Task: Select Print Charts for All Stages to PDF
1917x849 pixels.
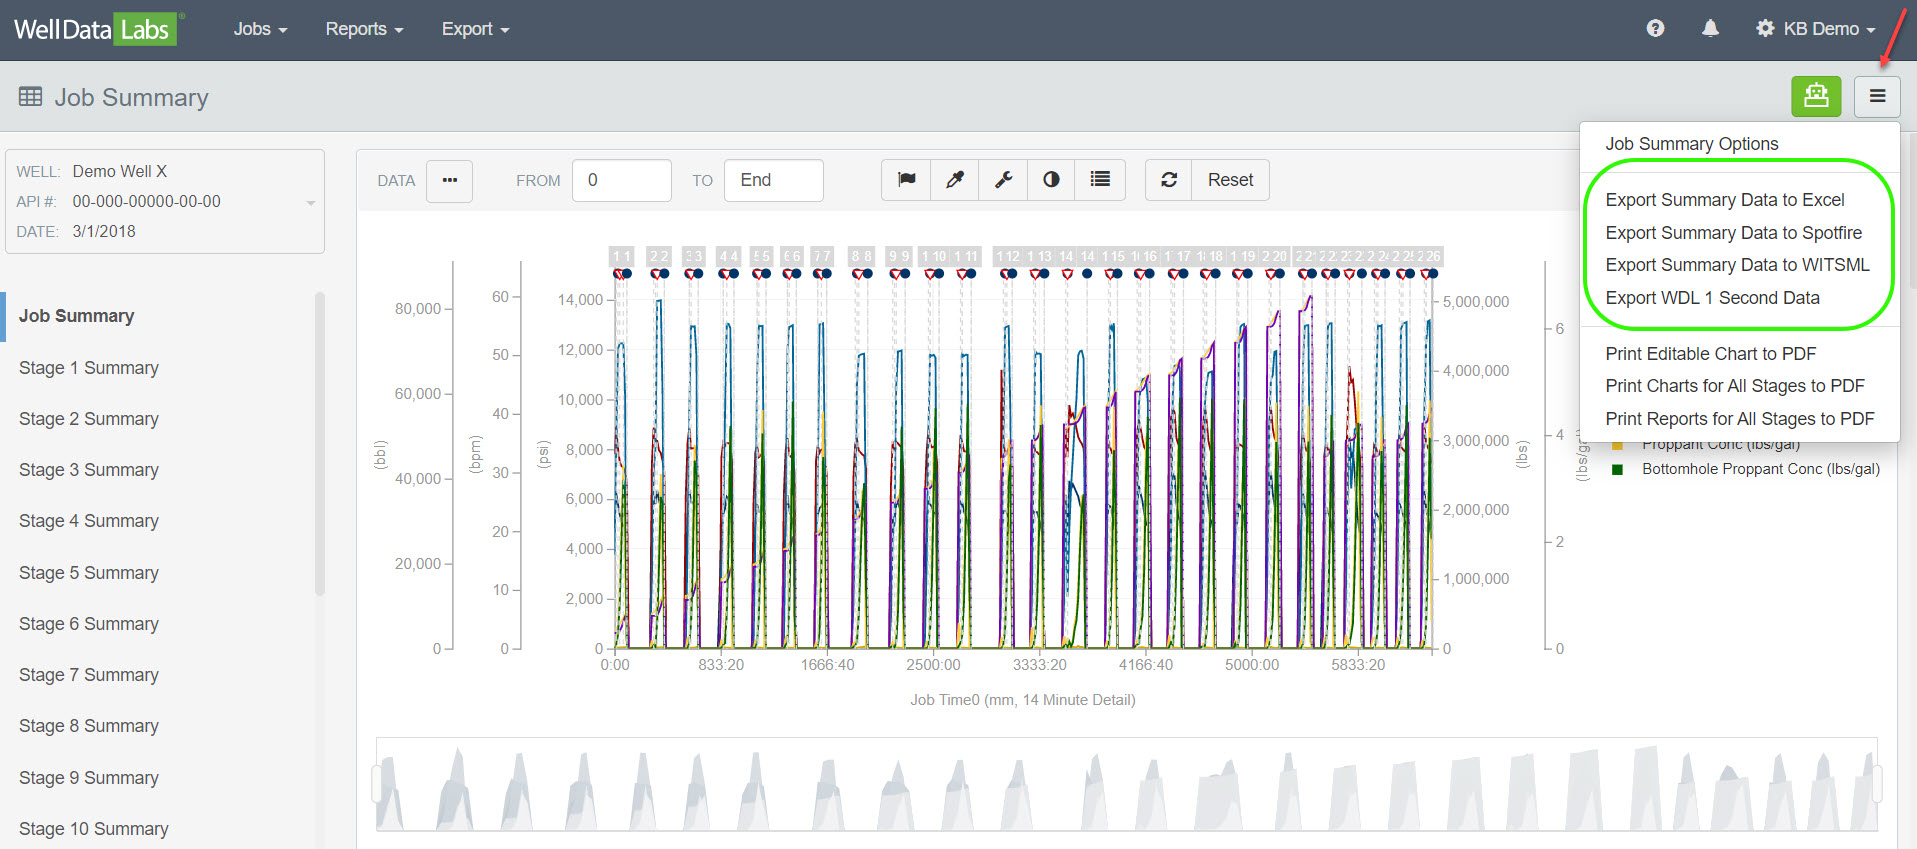Action: click(x=1734, y=386)
